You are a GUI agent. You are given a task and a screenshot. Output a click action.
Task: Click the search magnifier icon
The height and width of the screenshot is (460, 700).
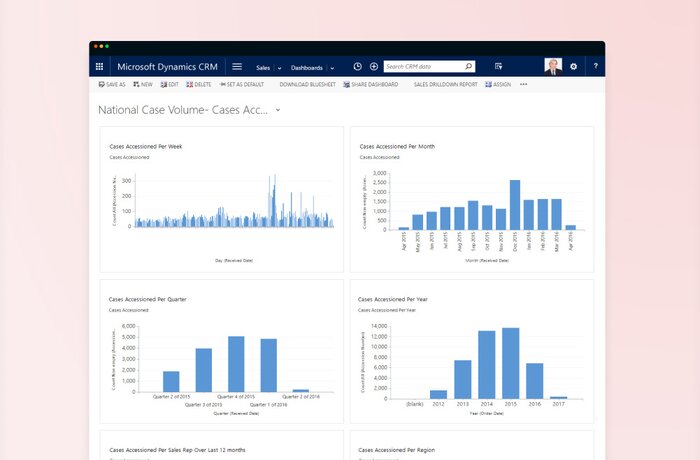pyautogui.click(x=469, y=67)
